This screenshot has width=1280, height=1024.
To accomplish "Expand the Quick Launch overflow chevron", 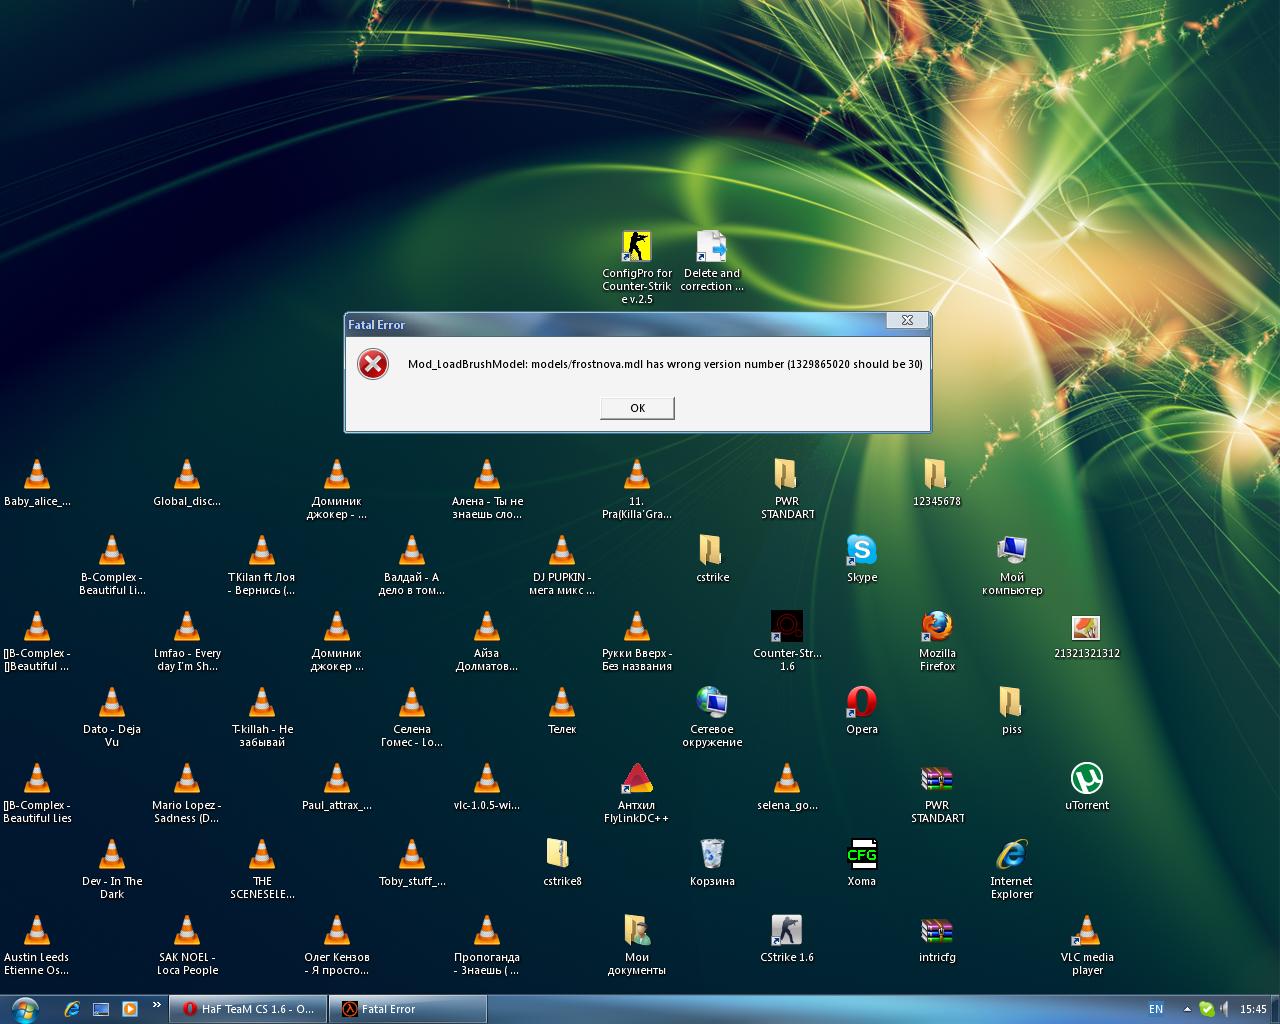I will (x=156, y=1005).
